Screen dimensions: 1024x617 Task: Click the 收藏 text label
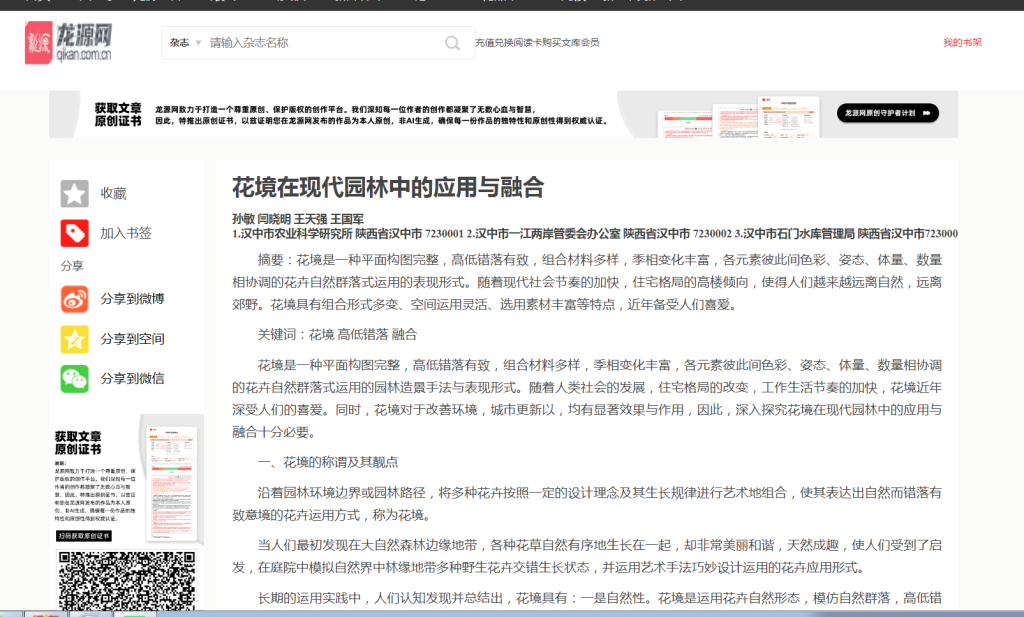pyautogui.click(x=113, y=193)
